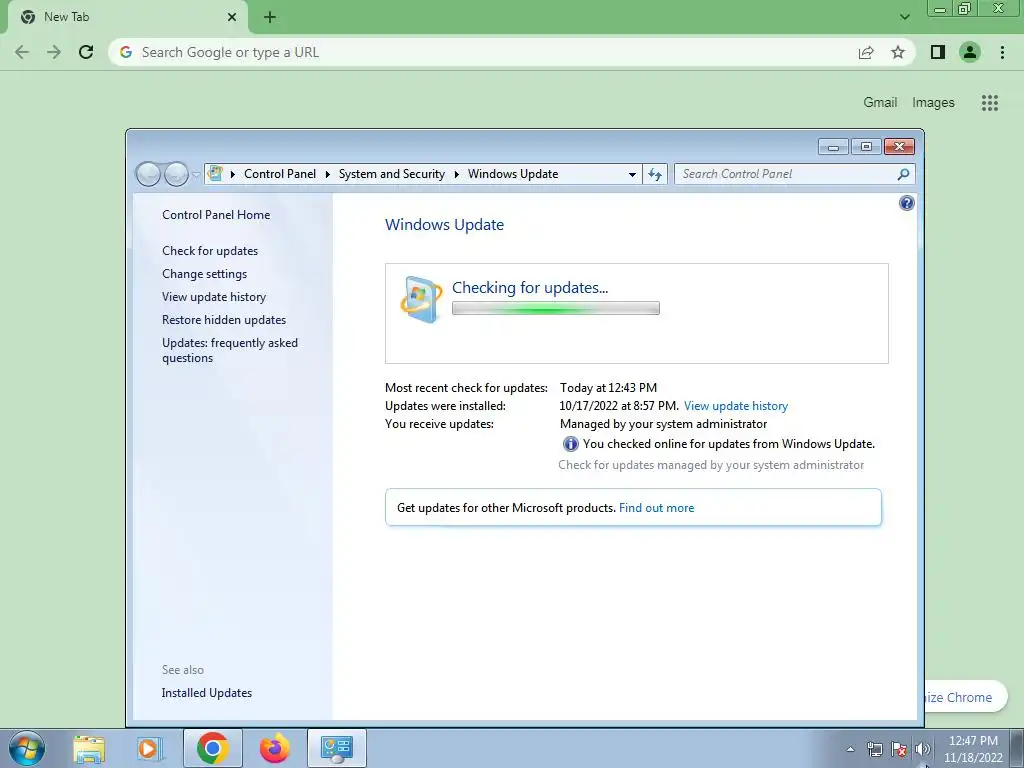Open Windows Start orb
1024x768 pixels.
point(27,748)
